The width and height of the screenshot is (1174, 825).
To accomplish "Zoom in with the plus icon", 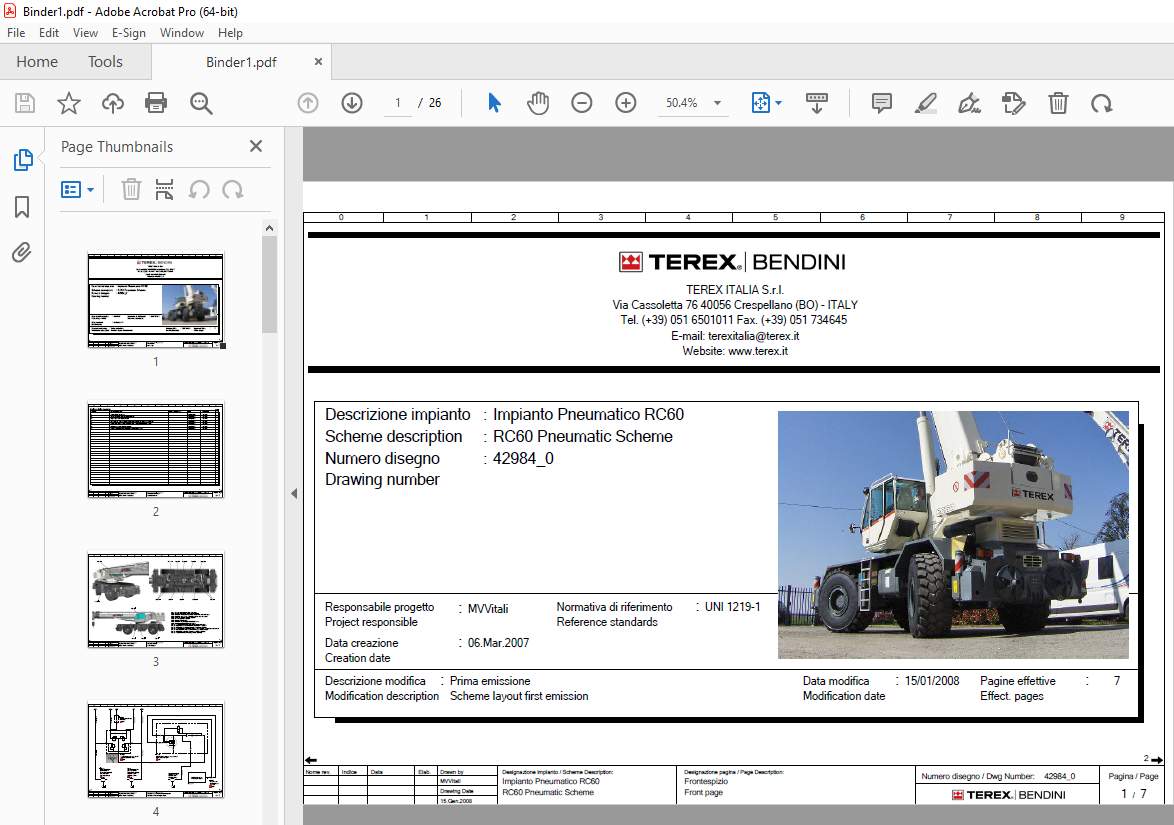I will pos(626,103).
